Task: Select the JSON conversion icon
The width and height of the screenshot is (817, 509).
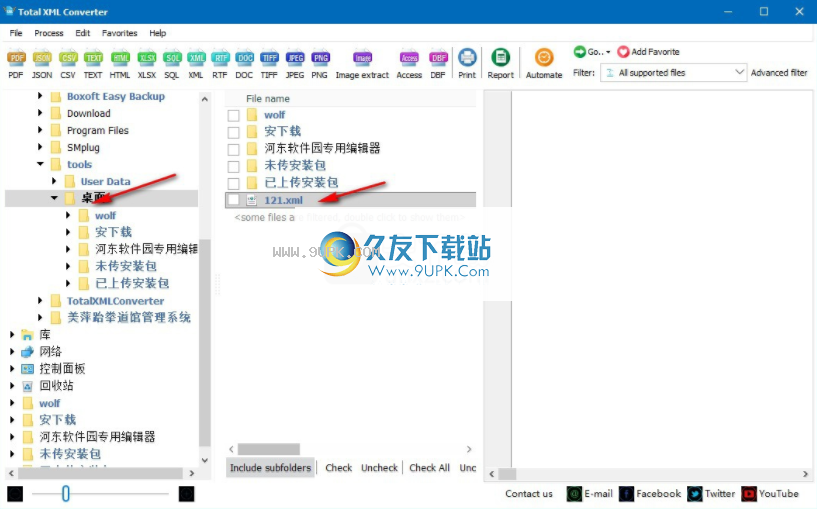Action: [42, 64]
